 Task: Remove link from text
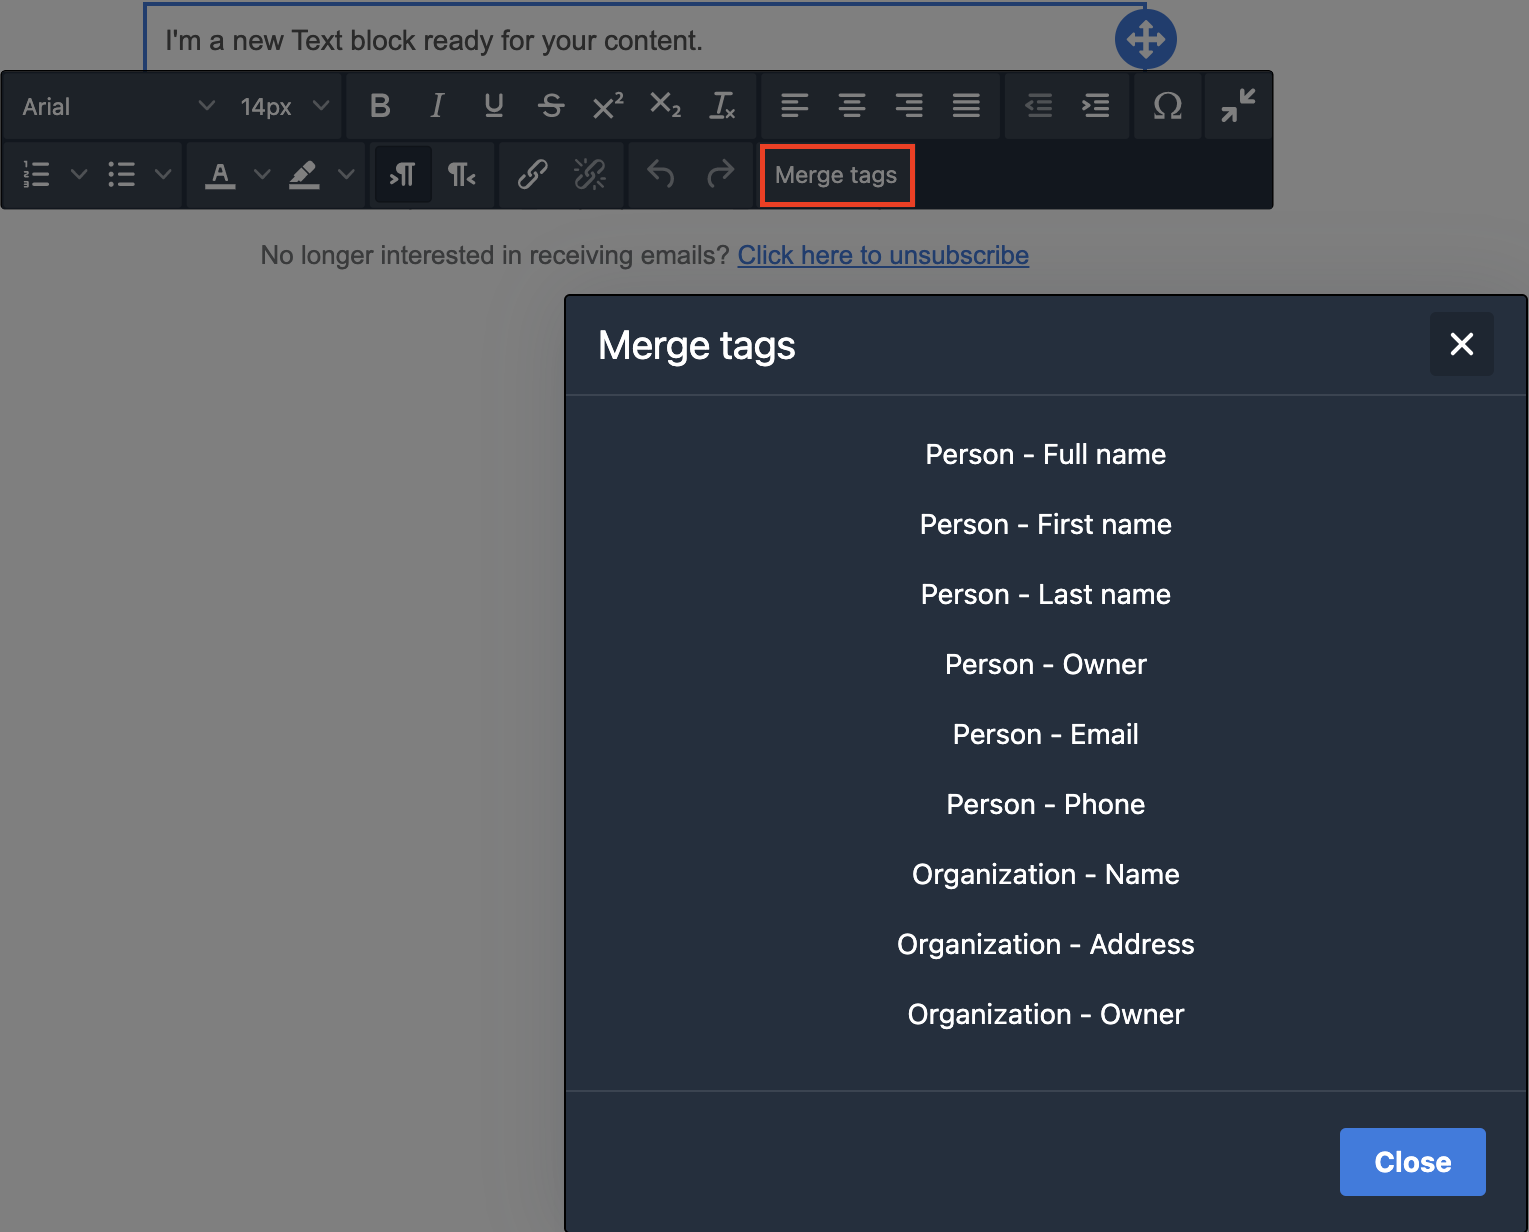pyautogui.click(x=590, y=175)
